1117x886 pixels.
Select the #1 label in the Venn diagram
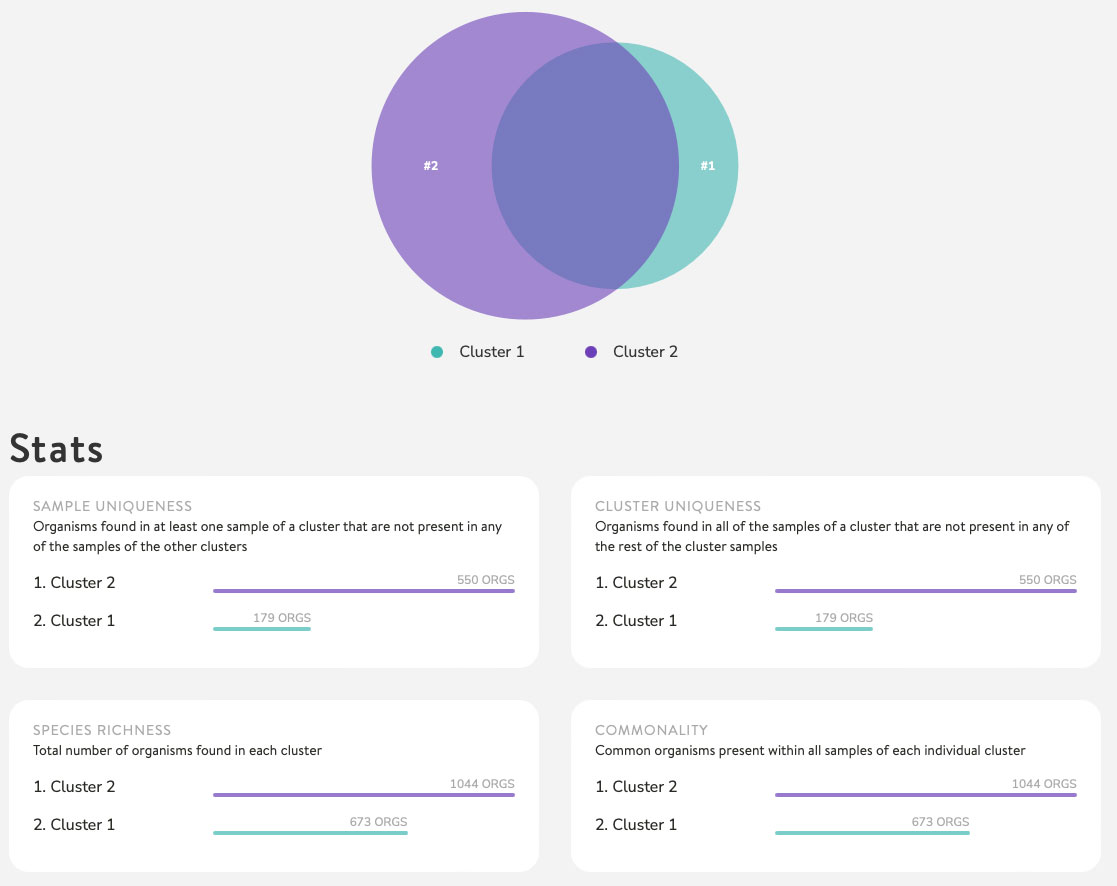coord(708,166)
